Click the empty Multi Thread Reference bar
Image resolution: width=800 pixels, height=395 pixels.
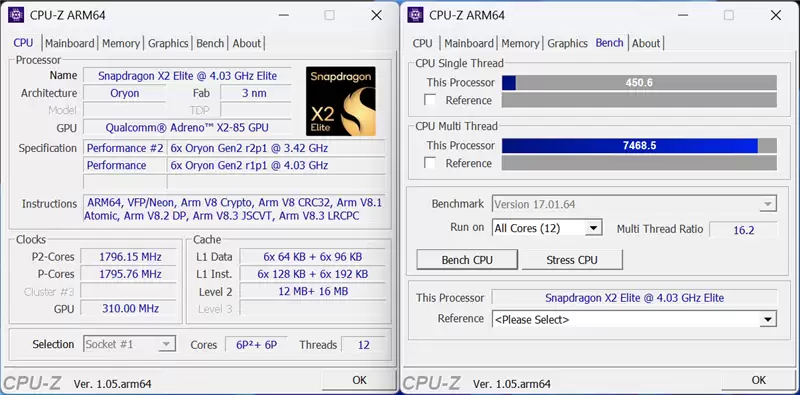click(639, 163)
